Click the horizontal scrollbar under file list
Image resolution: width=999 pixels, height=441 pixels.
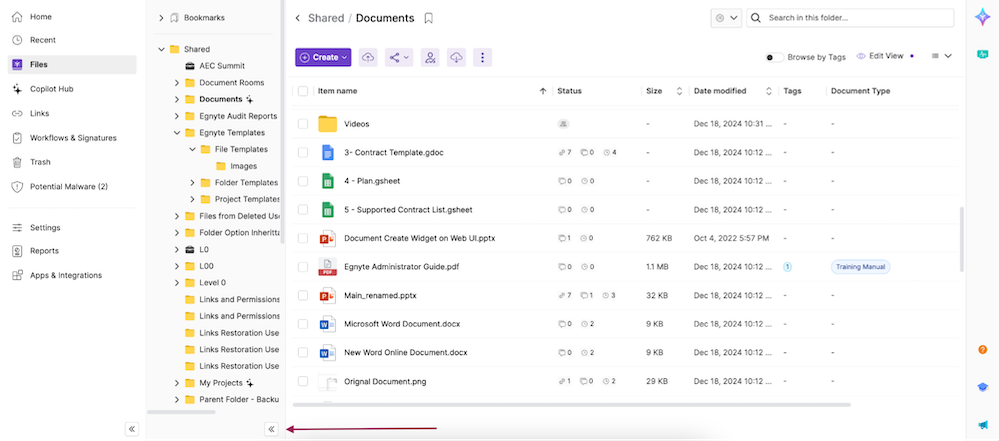571,405
